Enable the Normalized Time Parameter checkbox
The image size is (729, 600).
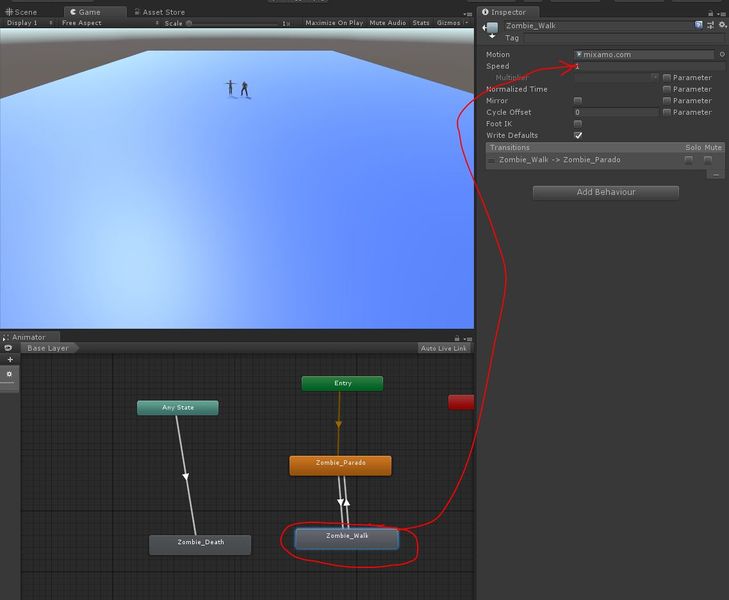(x=667, y=89)
